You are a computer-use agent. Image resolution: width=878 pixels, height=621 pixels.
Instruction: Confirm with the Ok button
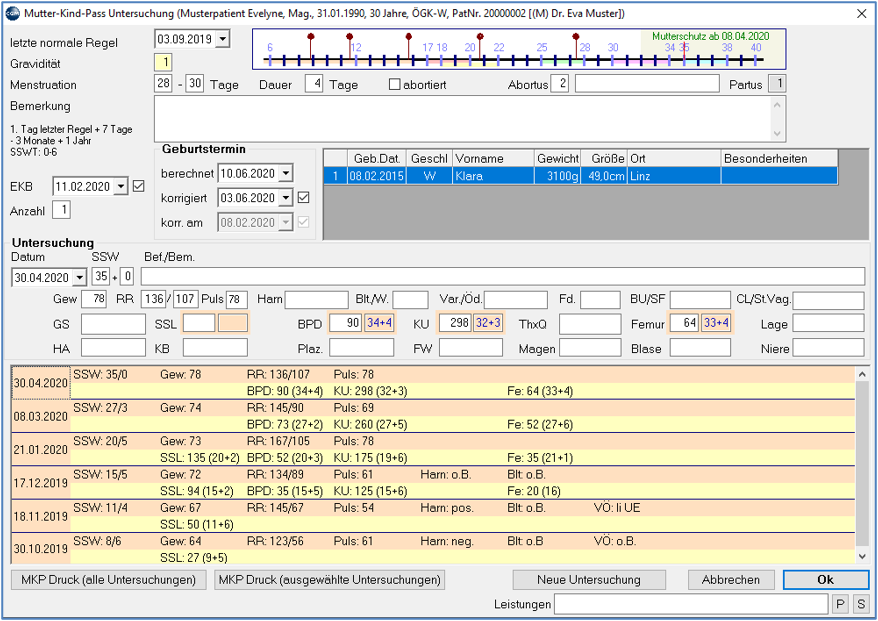(x=826, y=580)
